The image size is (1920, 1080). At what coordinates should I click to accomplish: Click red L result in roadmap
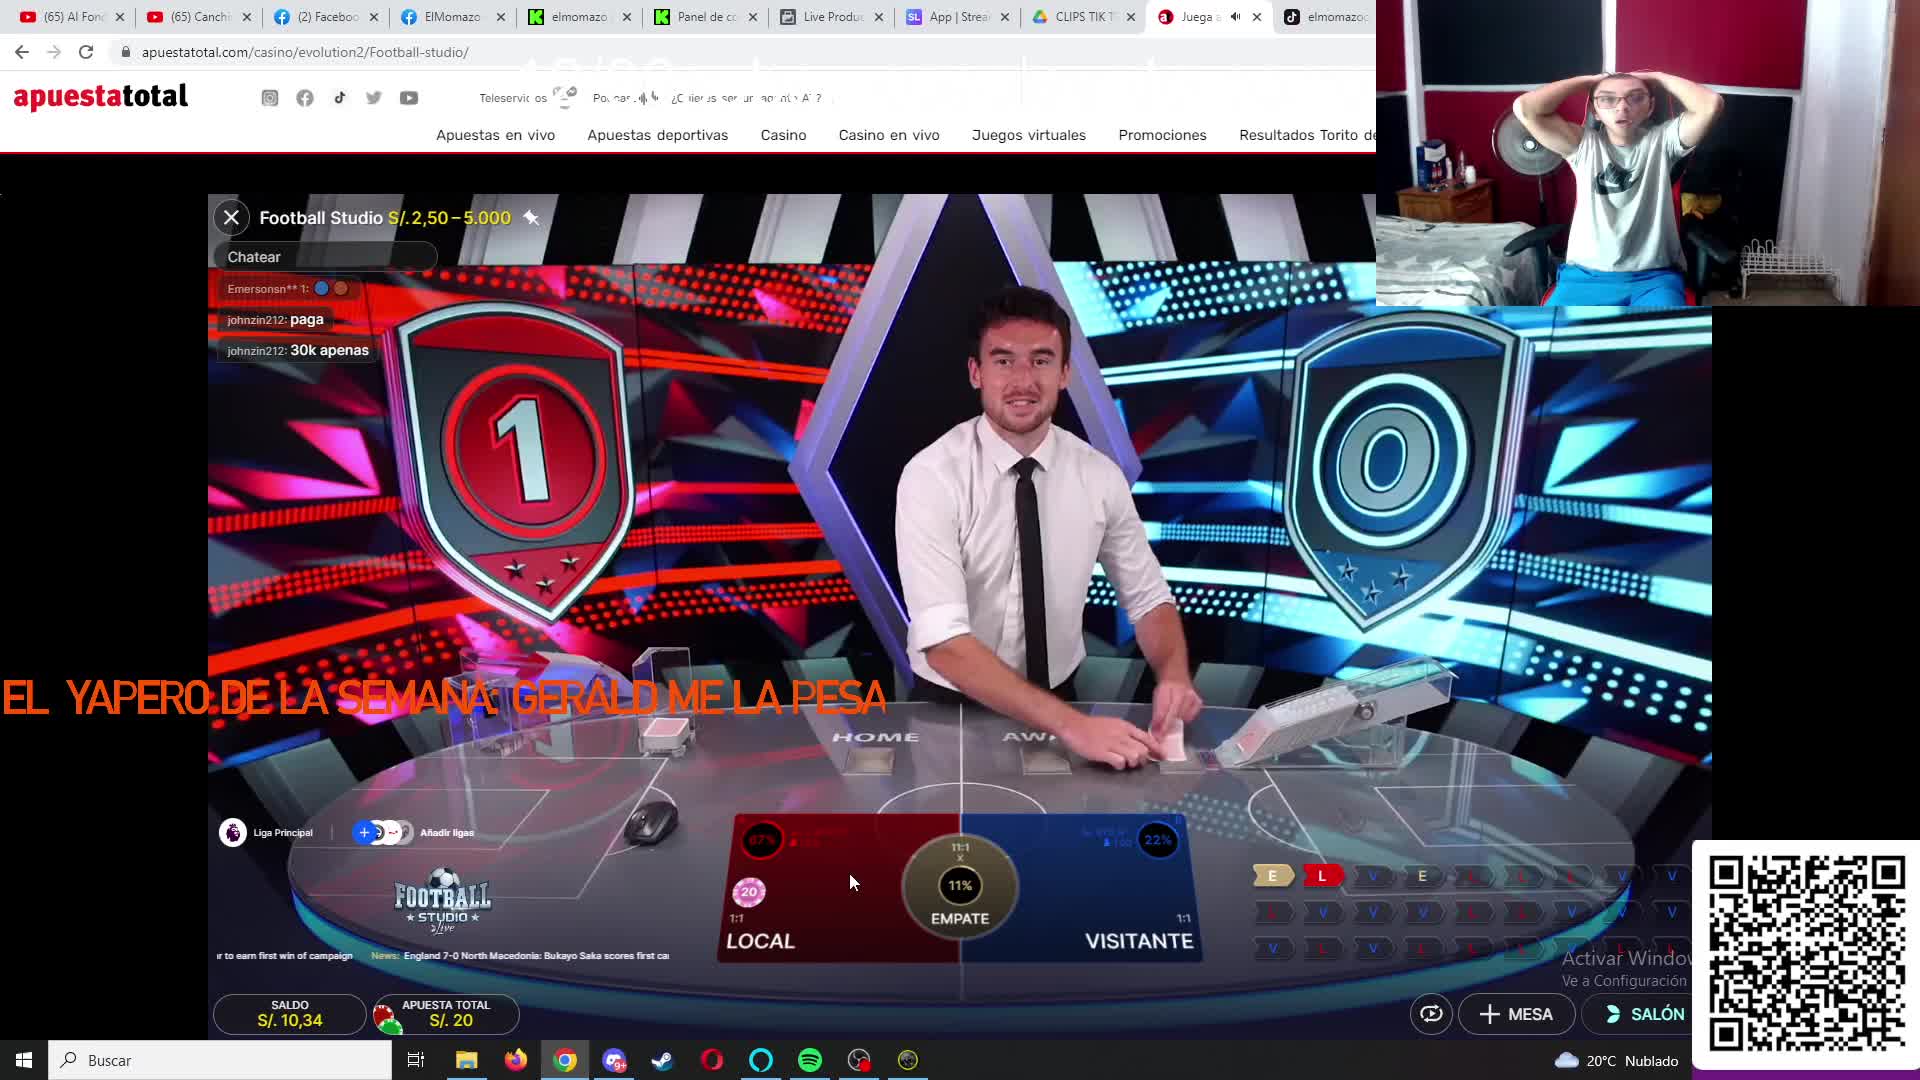pos(1322,876)
